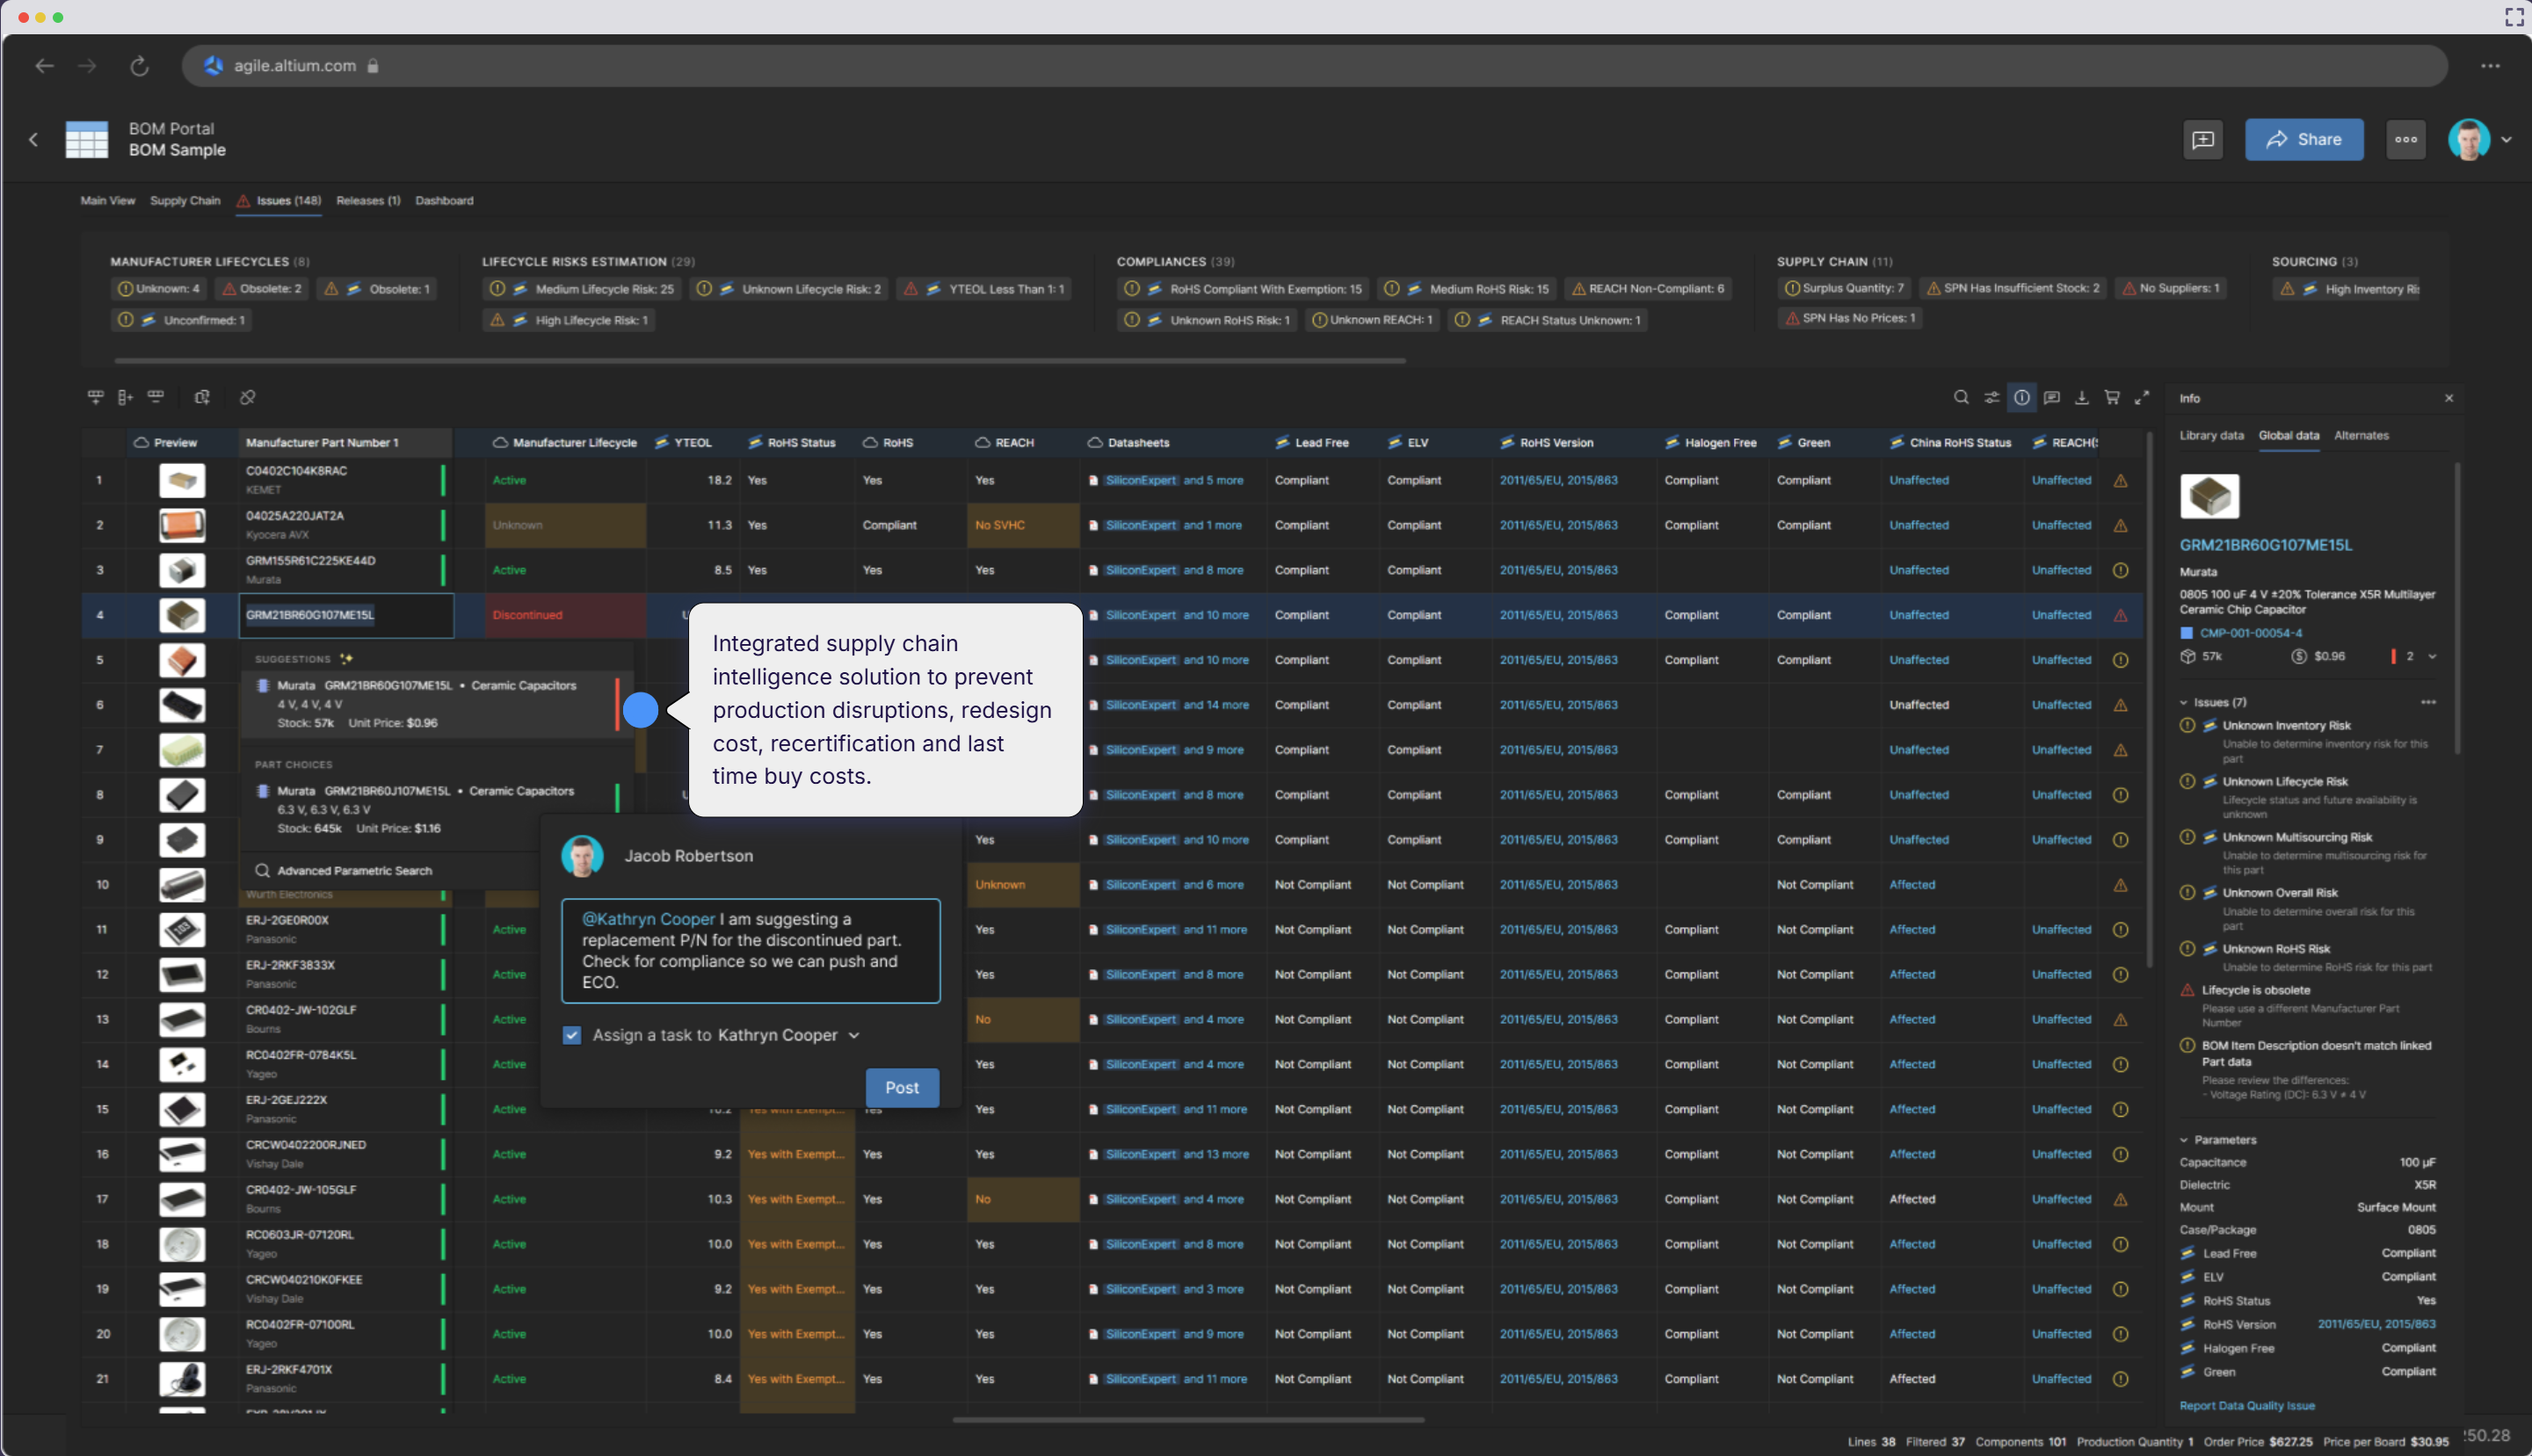Toggle the Info panel icon

click(x=2021, y=397)
